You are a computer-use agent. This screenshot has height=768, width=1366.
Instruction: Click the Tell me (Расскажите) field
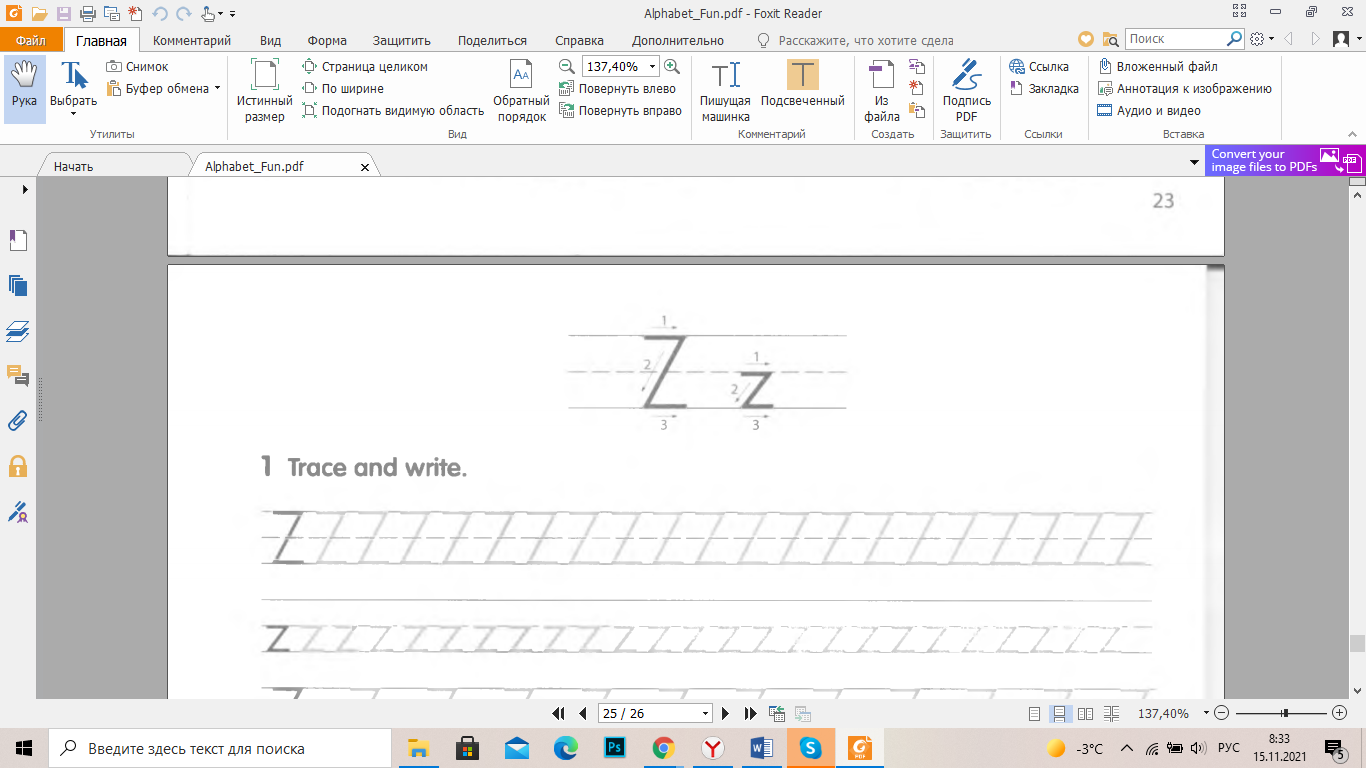click(x=866, y=41)
